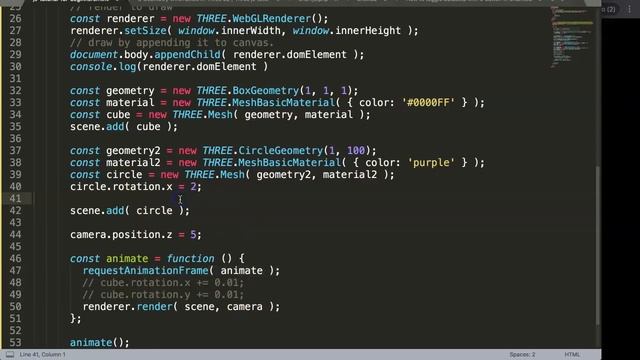The image size is (640, 360).
Task: Click the minimap code overview
Action: [572, 37]
